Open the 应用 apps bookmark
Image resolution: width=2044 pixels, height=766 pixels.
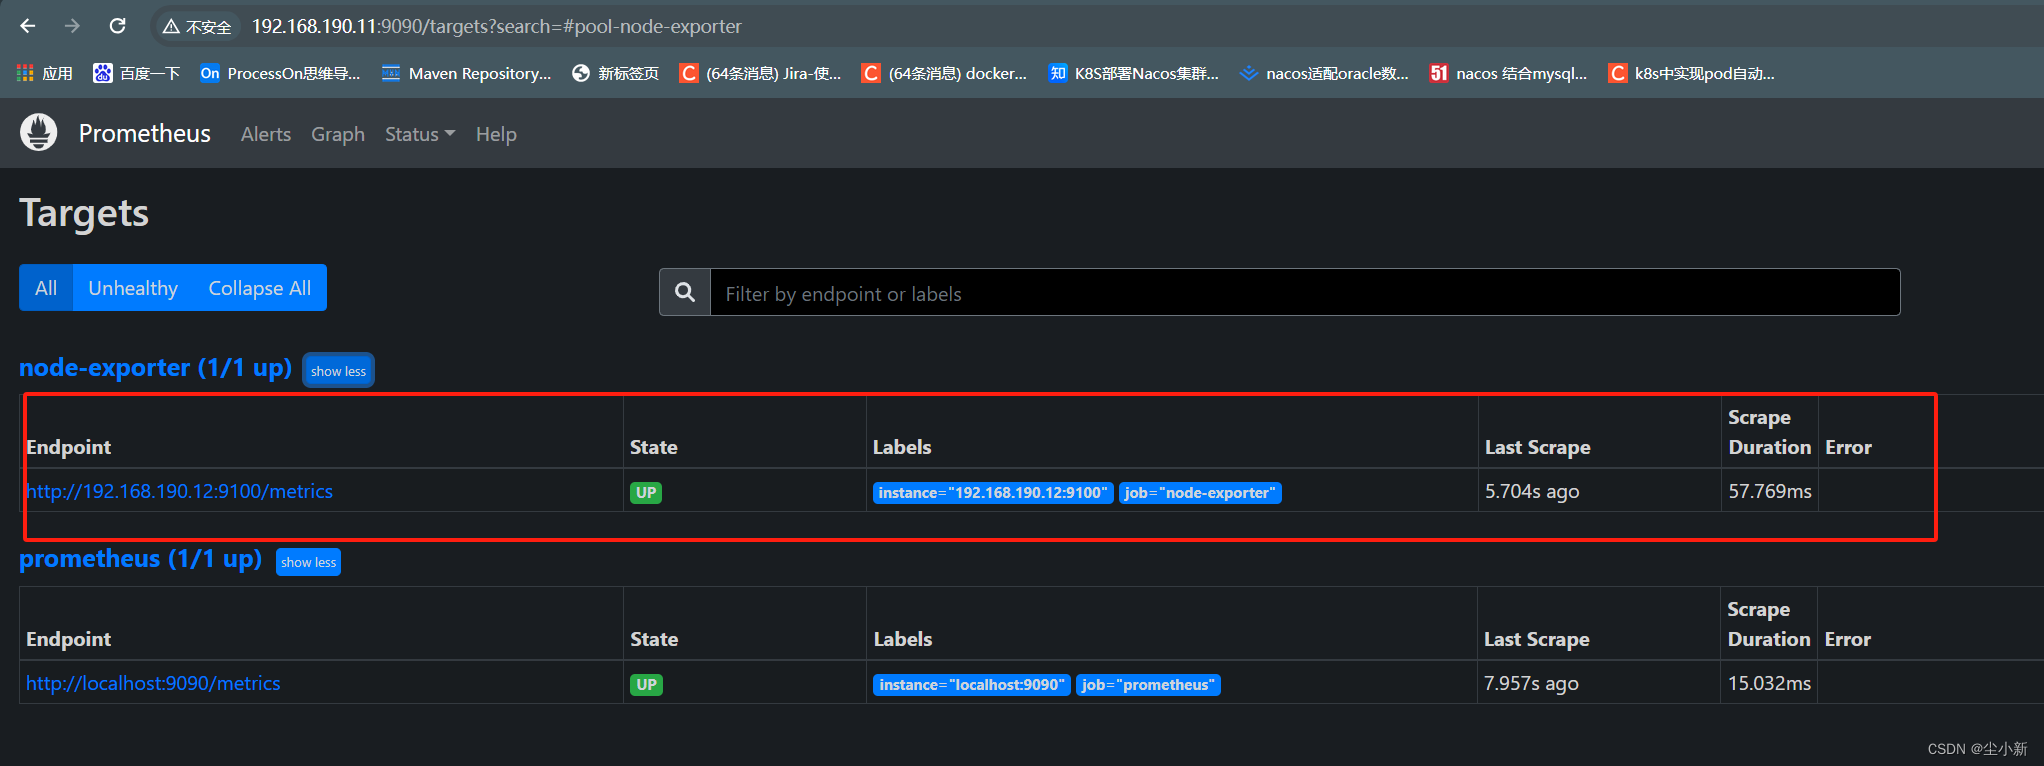(x=45, y=73)
